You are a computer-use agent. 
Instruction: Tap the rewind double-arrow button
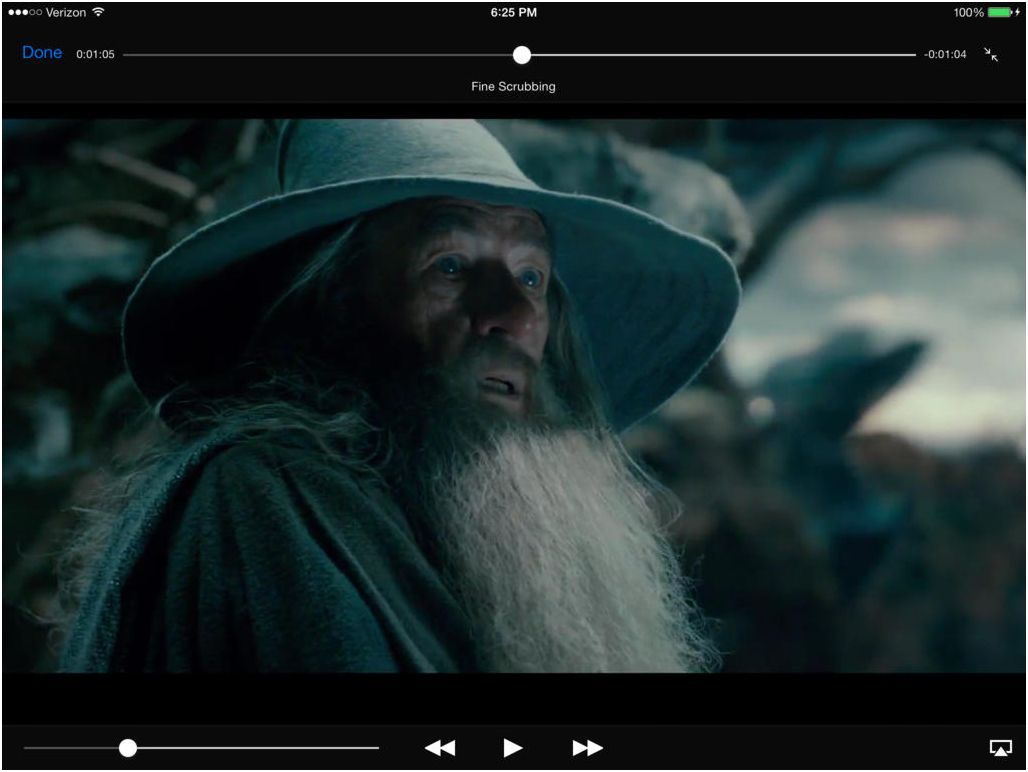440,748
